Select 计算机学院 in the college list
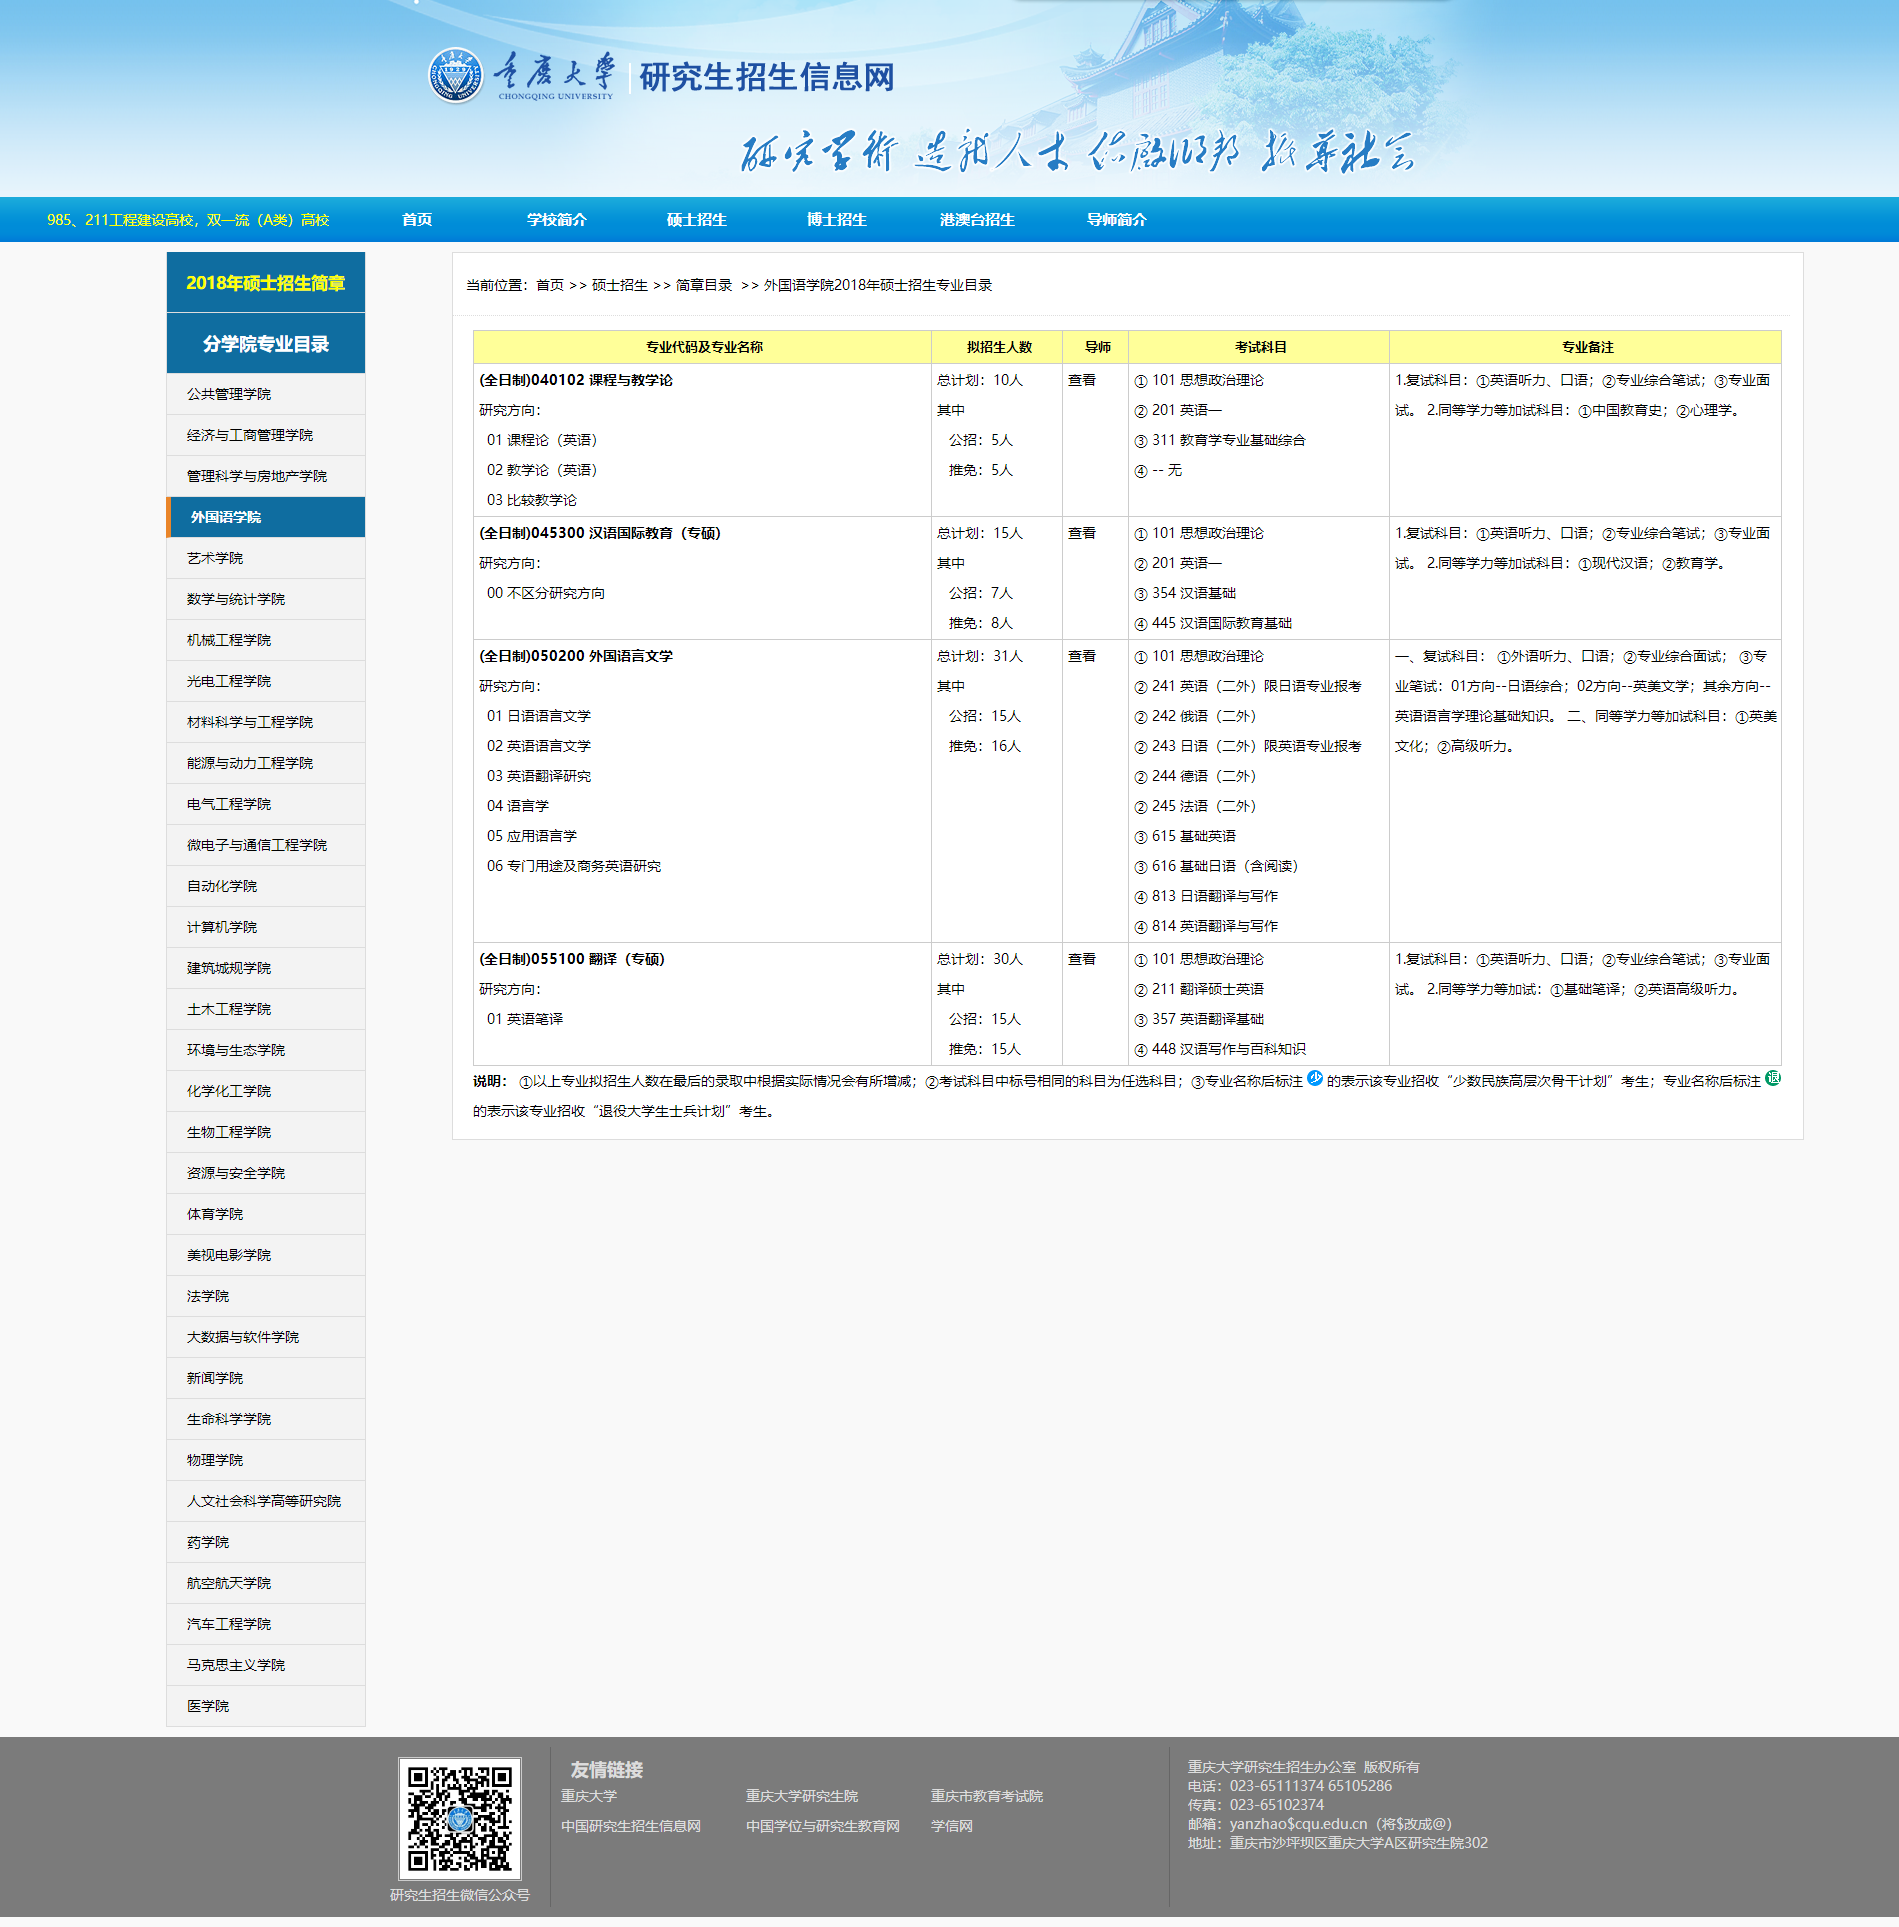The image size is (1899, 1927). tap(222, 928)
